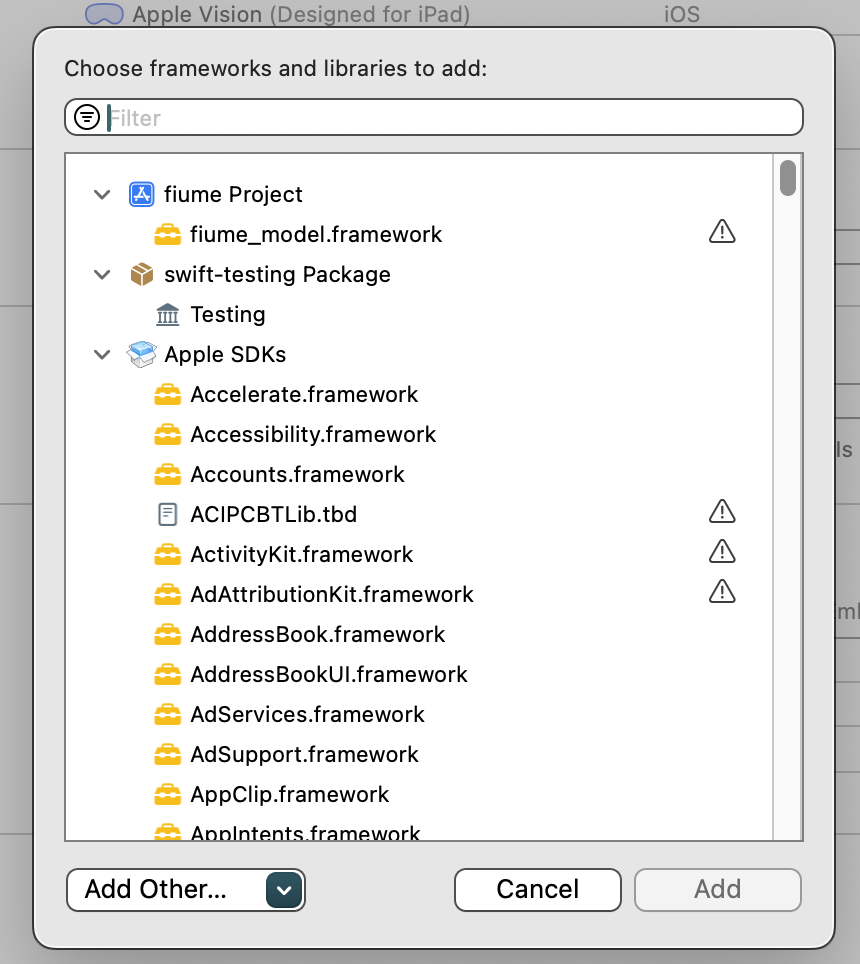Select AdAttributionKit.framework in the list
Viewport: 860px width, 964px height.
point(419,594)
